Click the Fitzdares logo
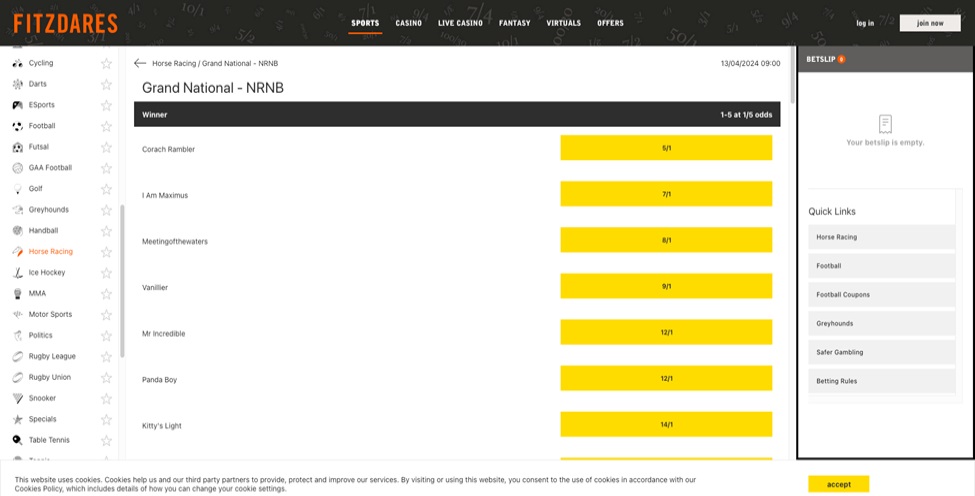 pos(65,23)
